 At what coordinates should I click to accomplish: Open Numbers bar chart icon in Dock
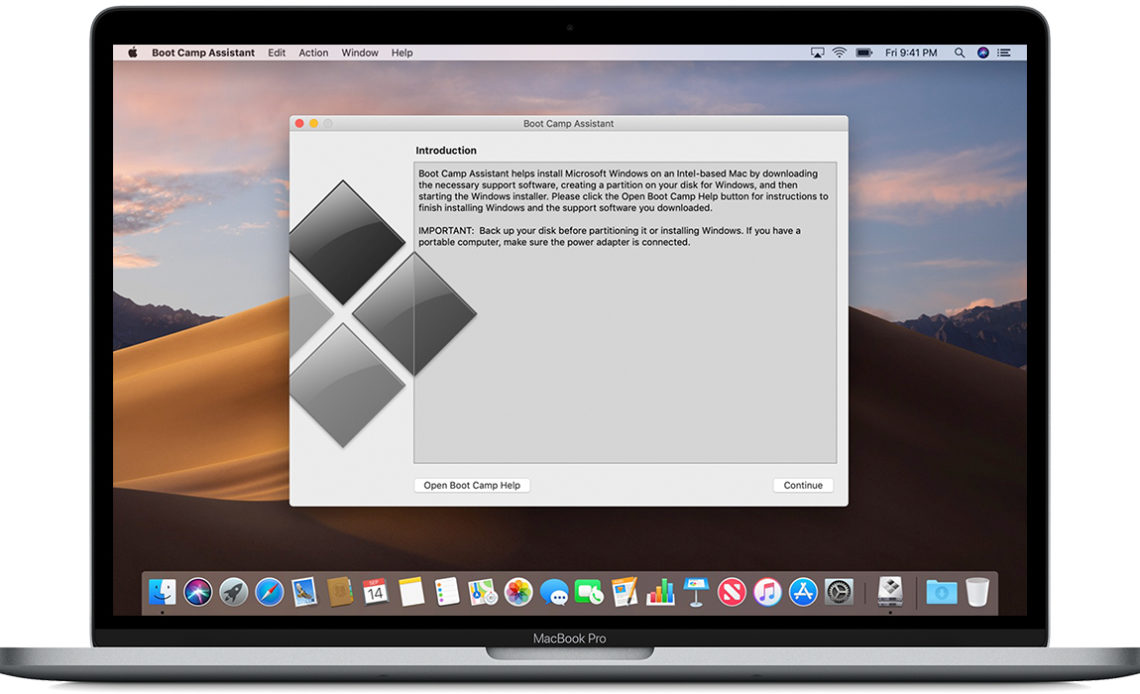tap(660, 592)
